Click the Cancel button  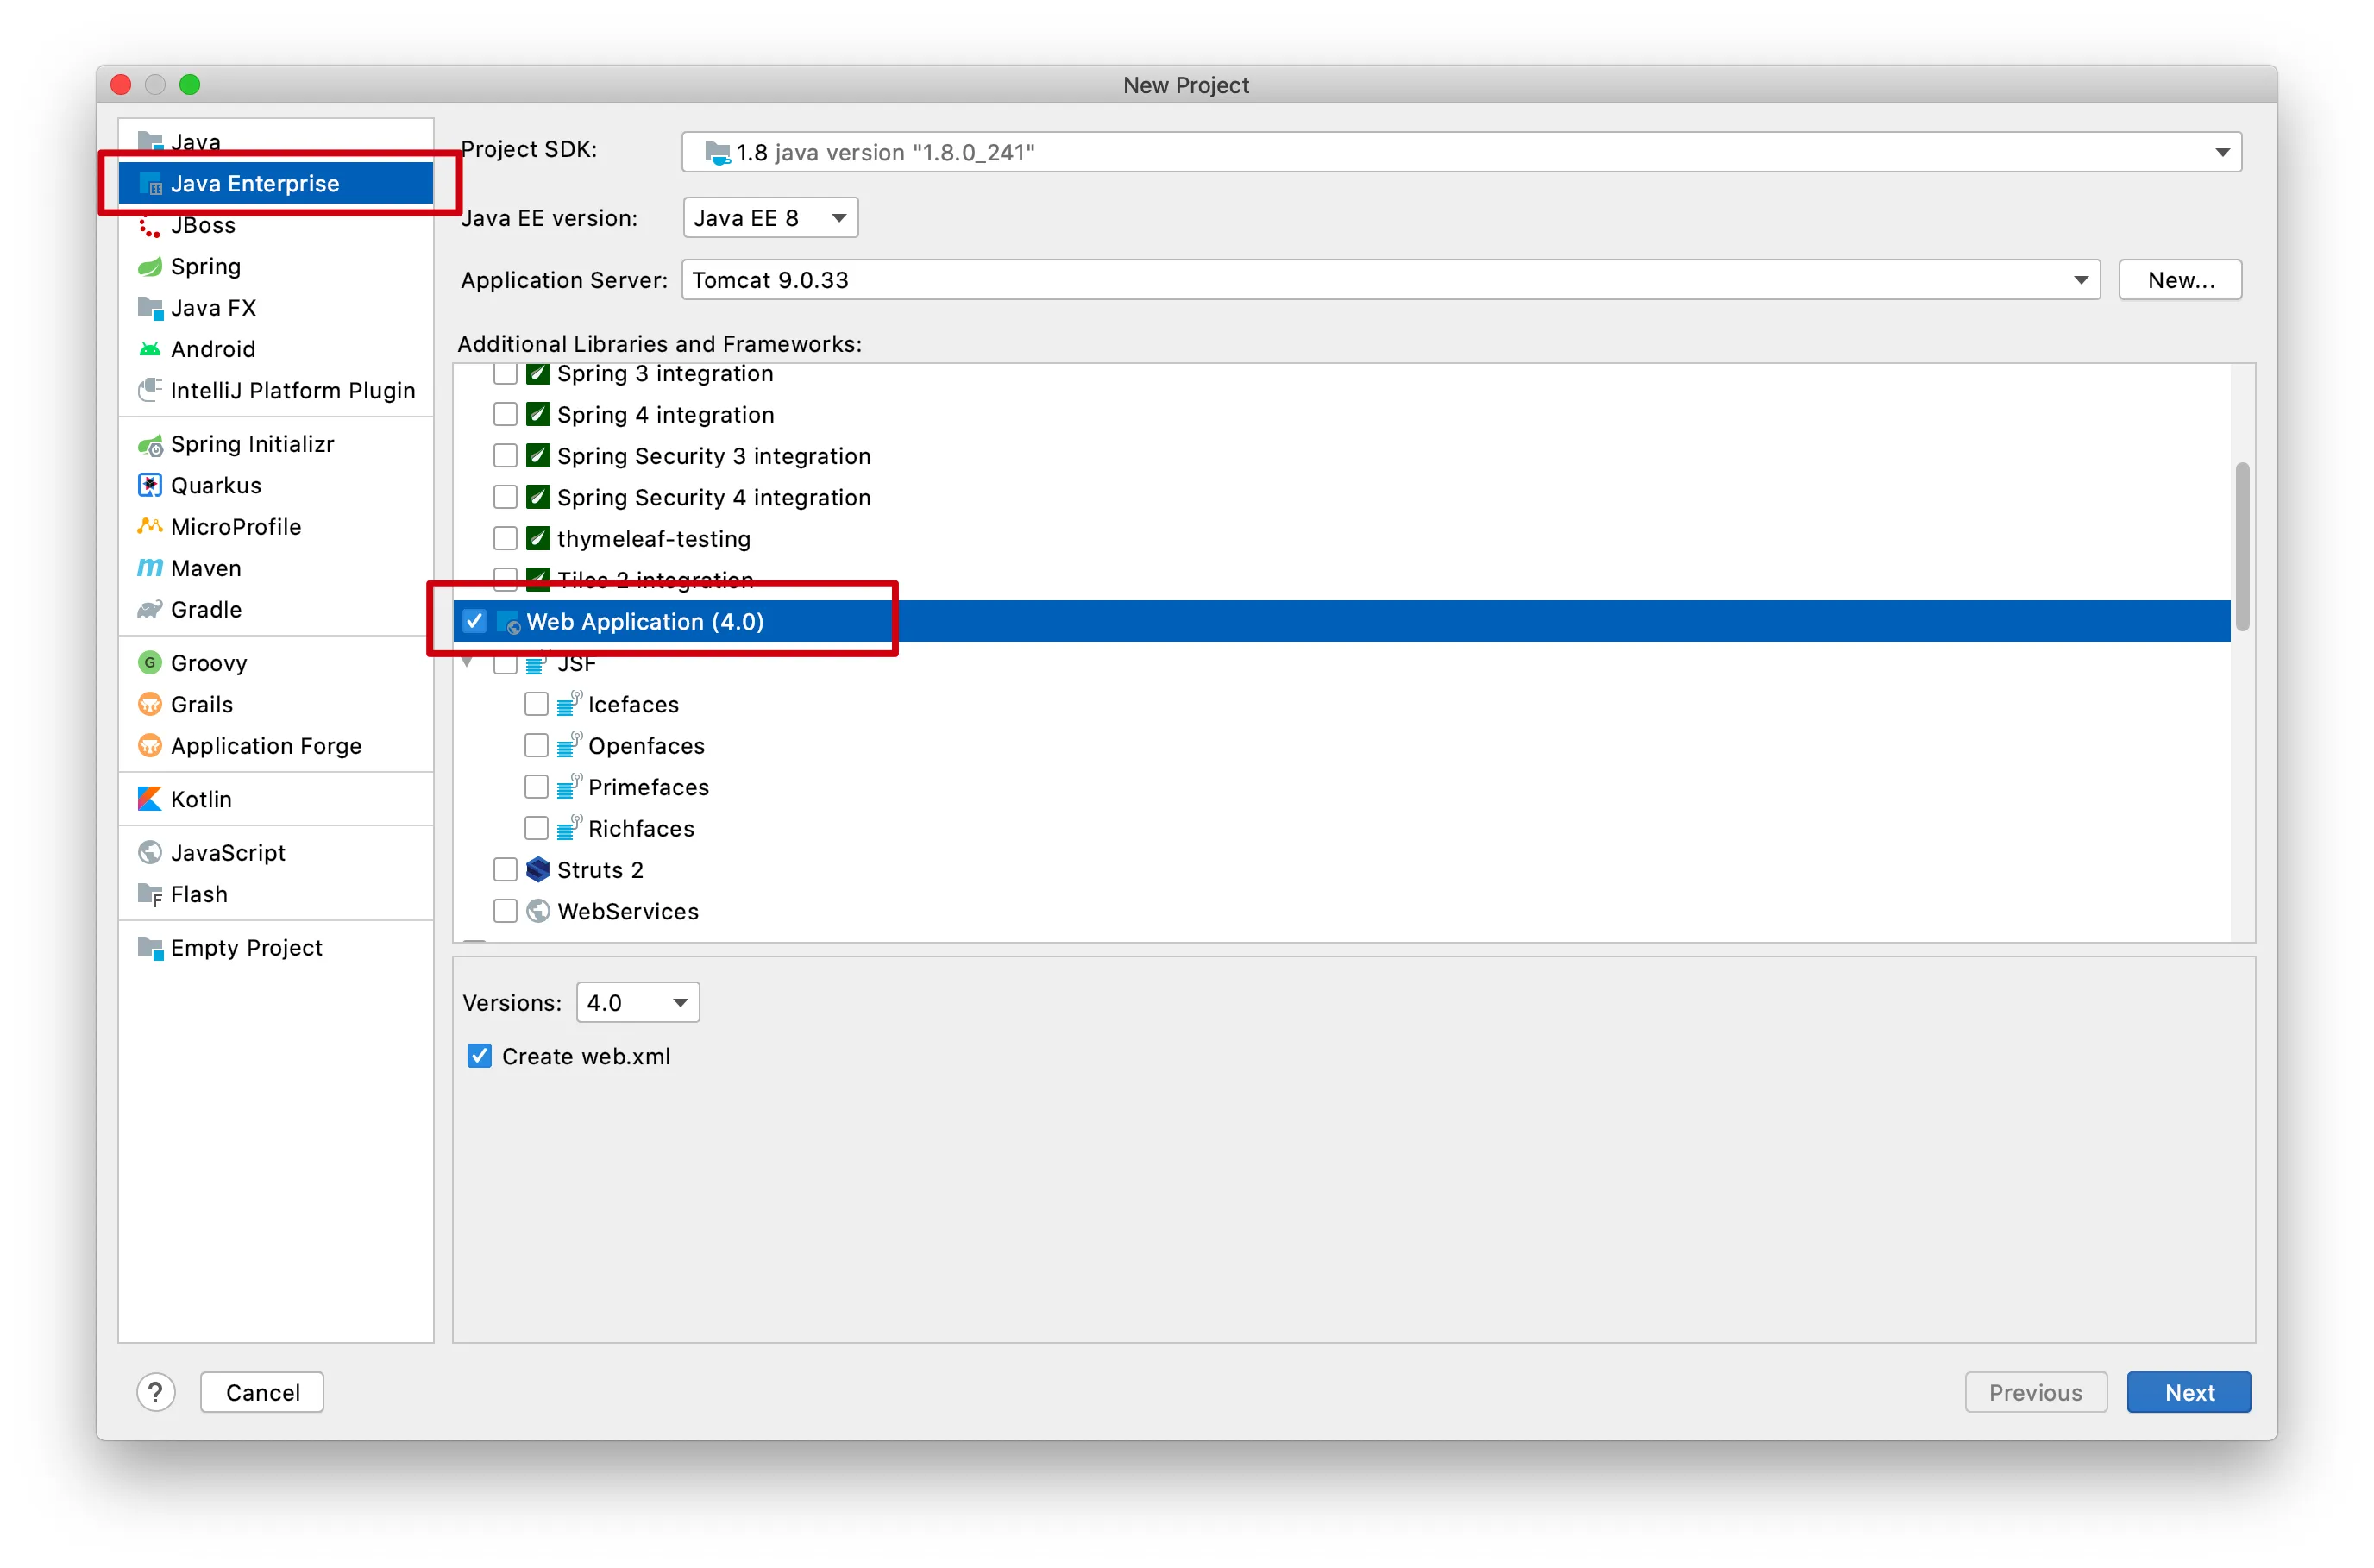click(262, 1393)
